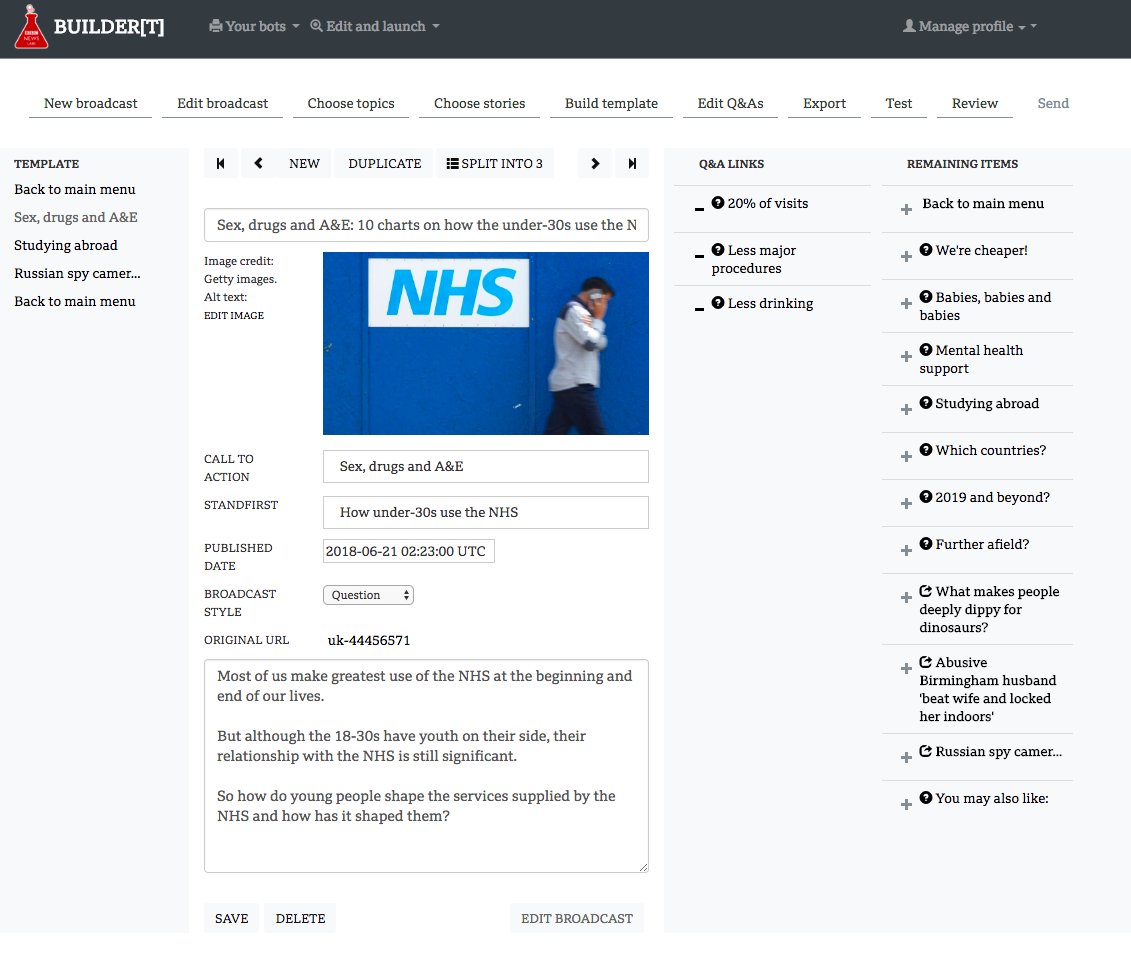
Task: Open the 'Your bots' dropdown menu
Action: click(254, 26)
